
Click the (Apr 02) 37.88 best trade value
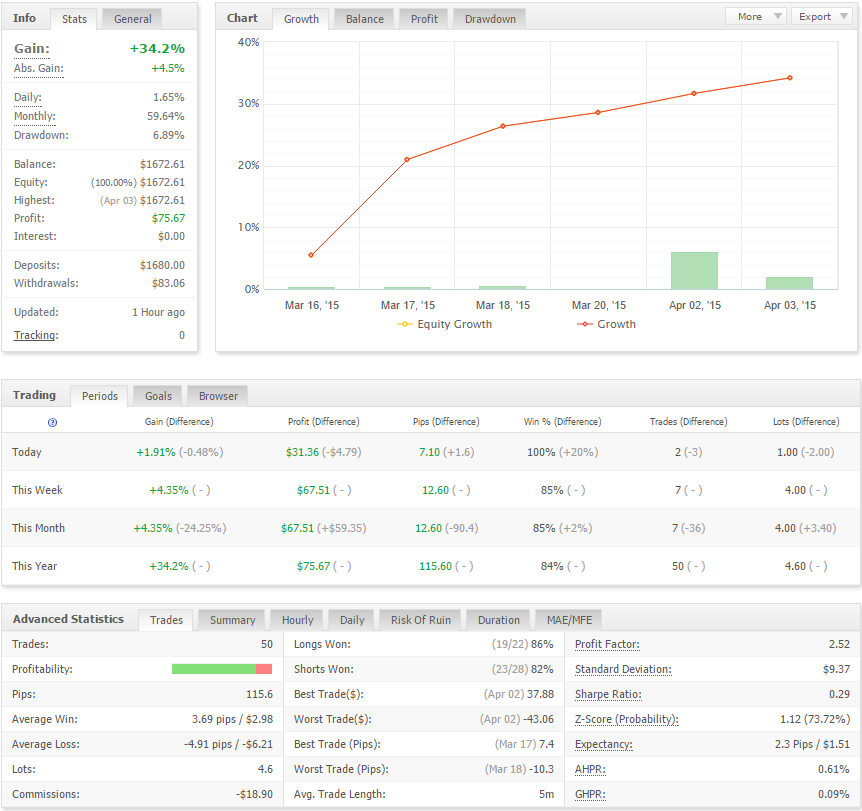[x=519, y=694]
